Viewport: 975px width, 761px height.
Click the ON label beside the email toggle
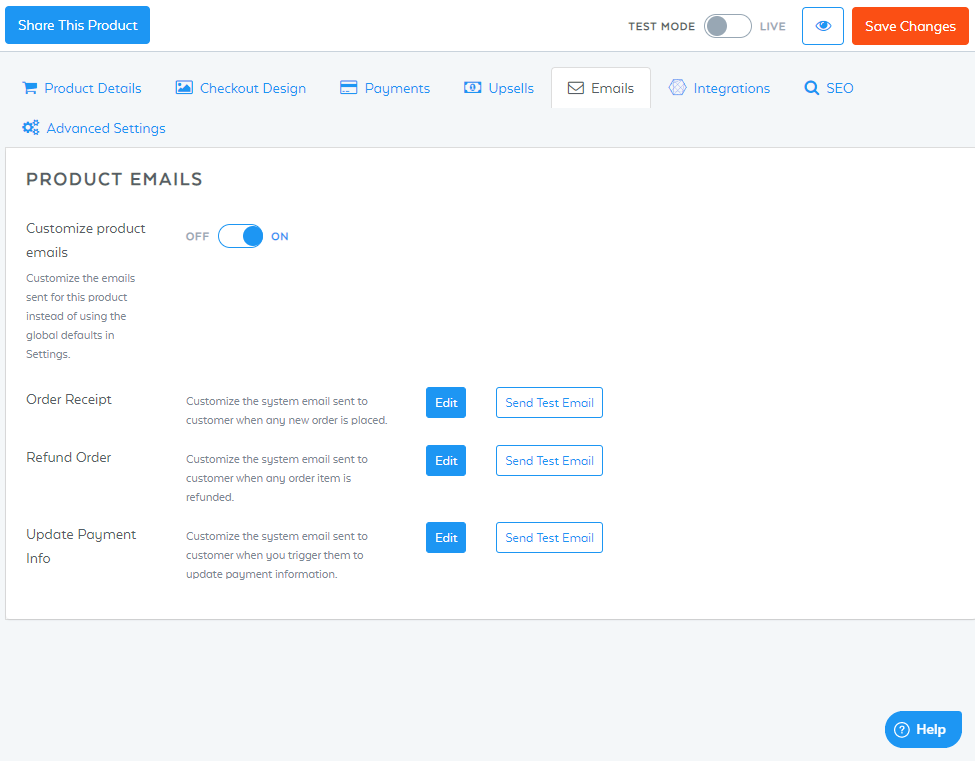pos(280,236)
